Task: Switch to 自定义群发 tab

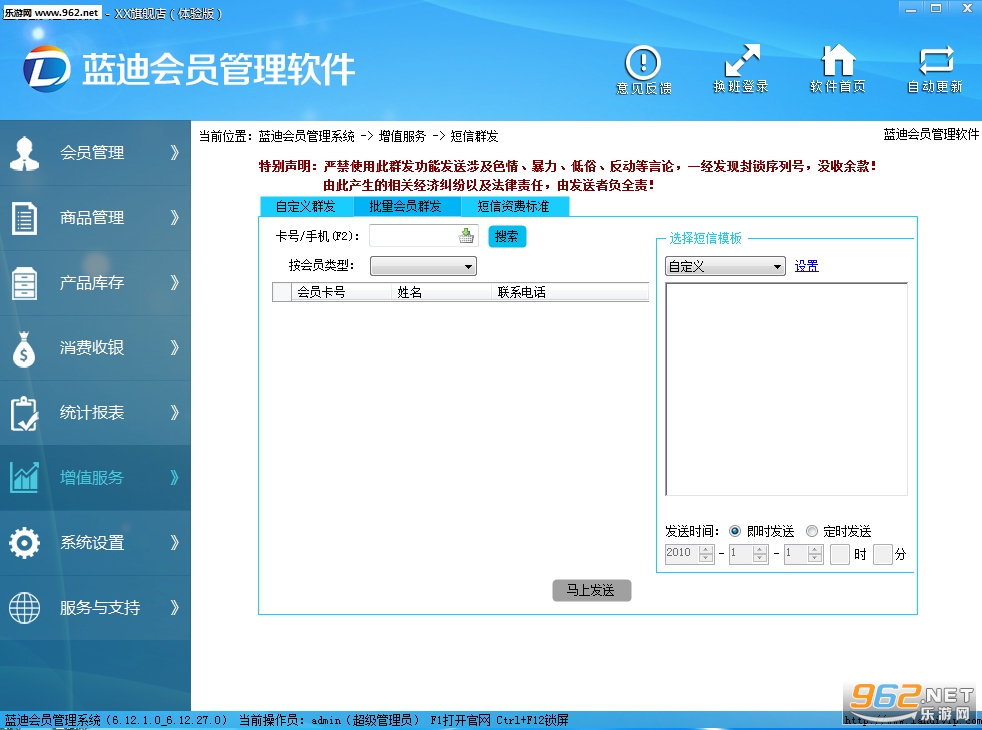Action: pyautogui.click(x=306, y=206)
